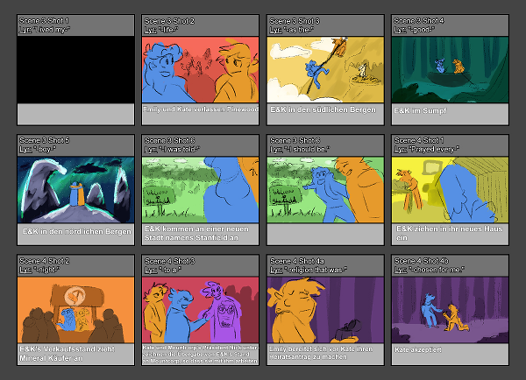Click the proposal scene thumbnail for Shot 4b
Image resolution: width=526 pixels, height=380 pixels.
click(450, 310)
